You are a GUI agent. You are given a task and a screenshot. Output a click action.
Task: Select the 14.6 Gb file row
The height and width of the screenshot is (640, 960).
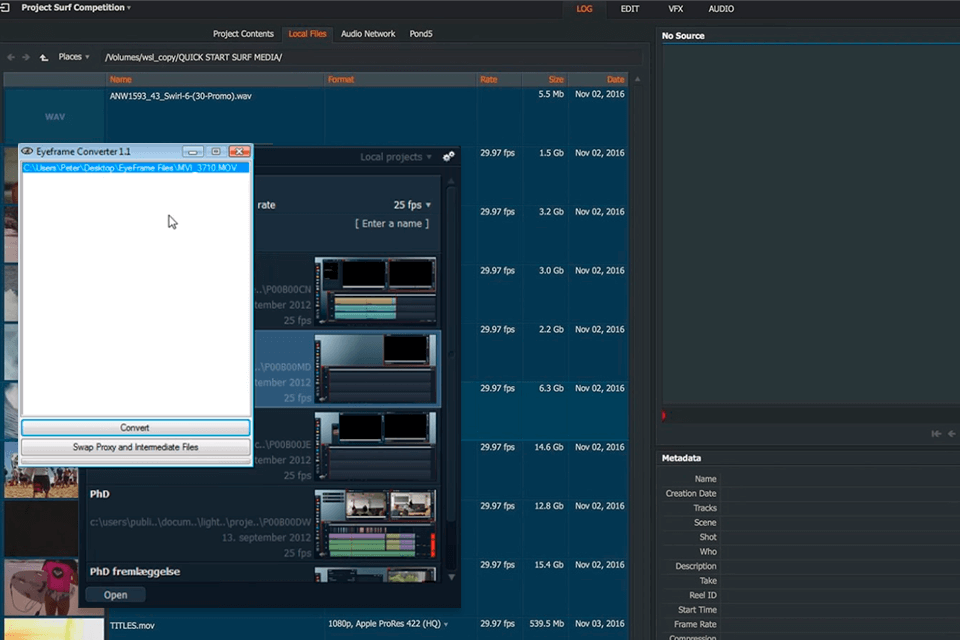click(552, 447)
